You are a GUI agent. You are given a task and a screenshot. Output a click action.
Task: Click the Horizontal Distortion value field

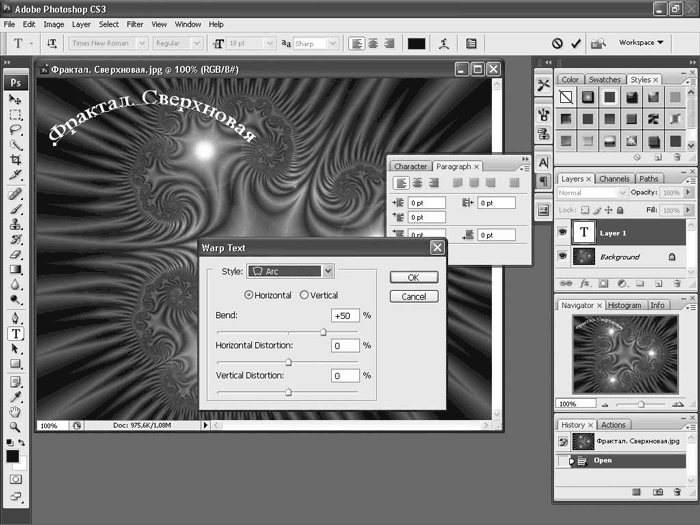(345, 346)
